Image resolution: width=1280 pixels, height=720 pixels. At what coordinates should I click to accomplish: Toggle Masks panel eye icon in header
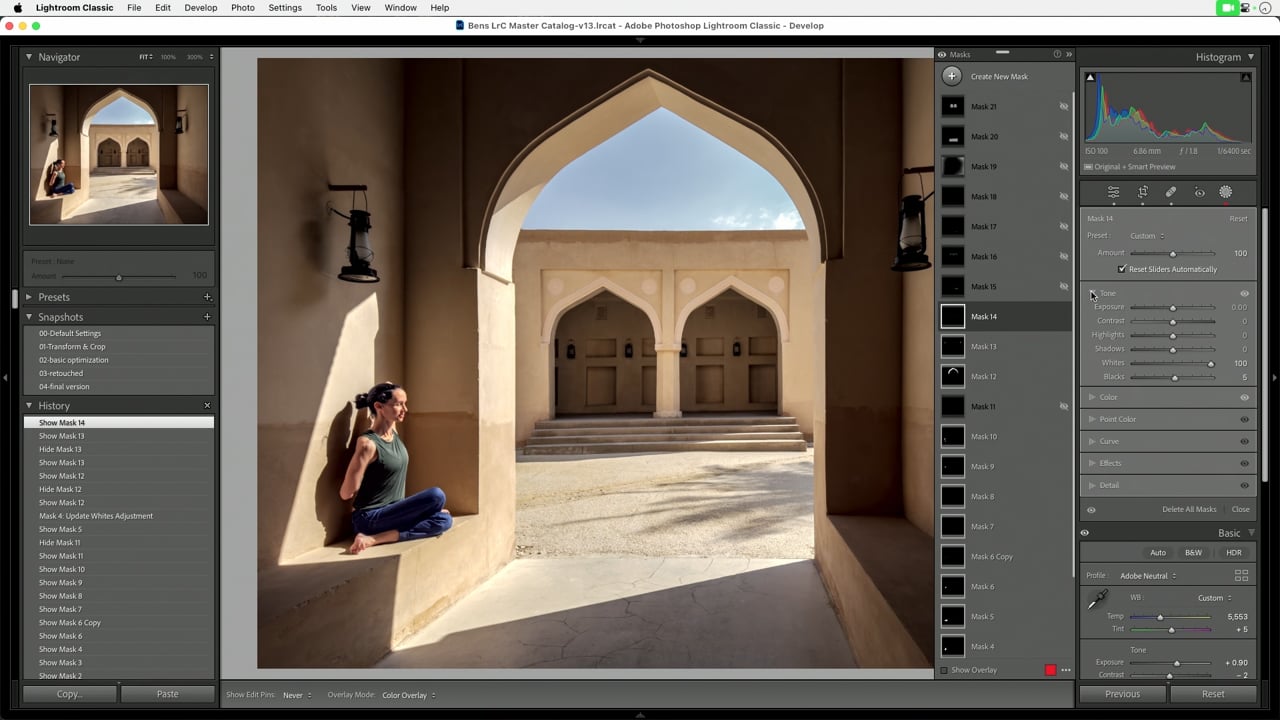(942, 54)
